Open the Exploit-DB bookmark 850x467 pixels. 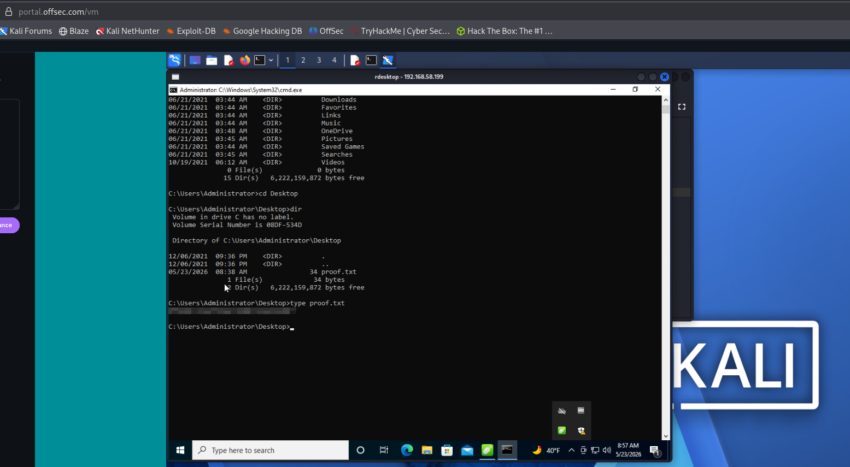[x=191, y=31]
